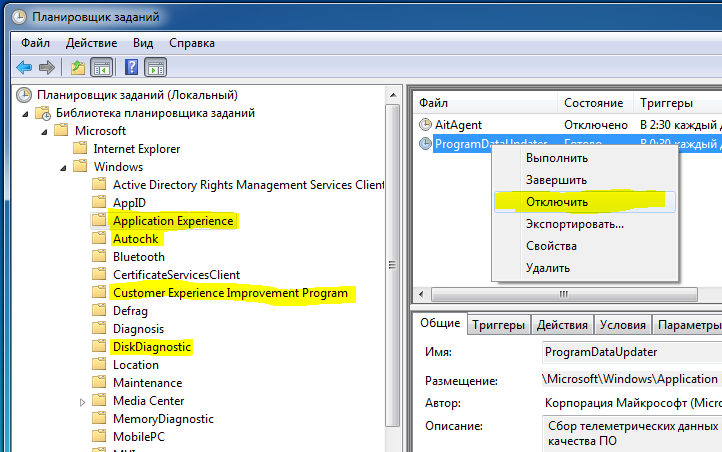Open the Файл menu
The height and width of the screenshot is (452, 722).
click(35, 43)
